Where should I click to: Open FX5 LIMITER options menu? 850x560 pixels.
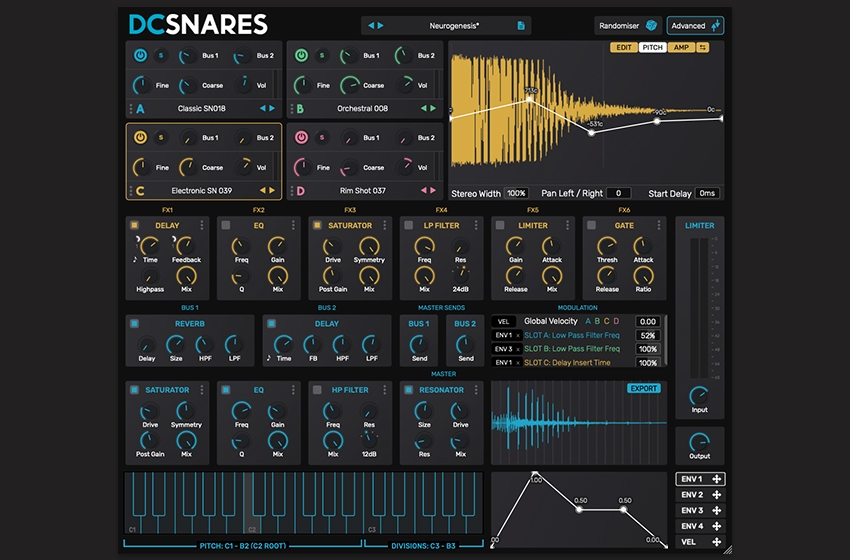pos(568,225)
